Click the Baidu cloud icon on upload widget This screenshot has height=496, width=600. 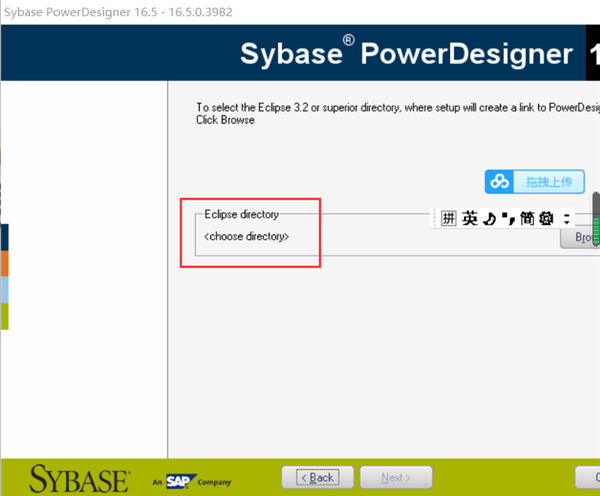(x=500, y=182)
